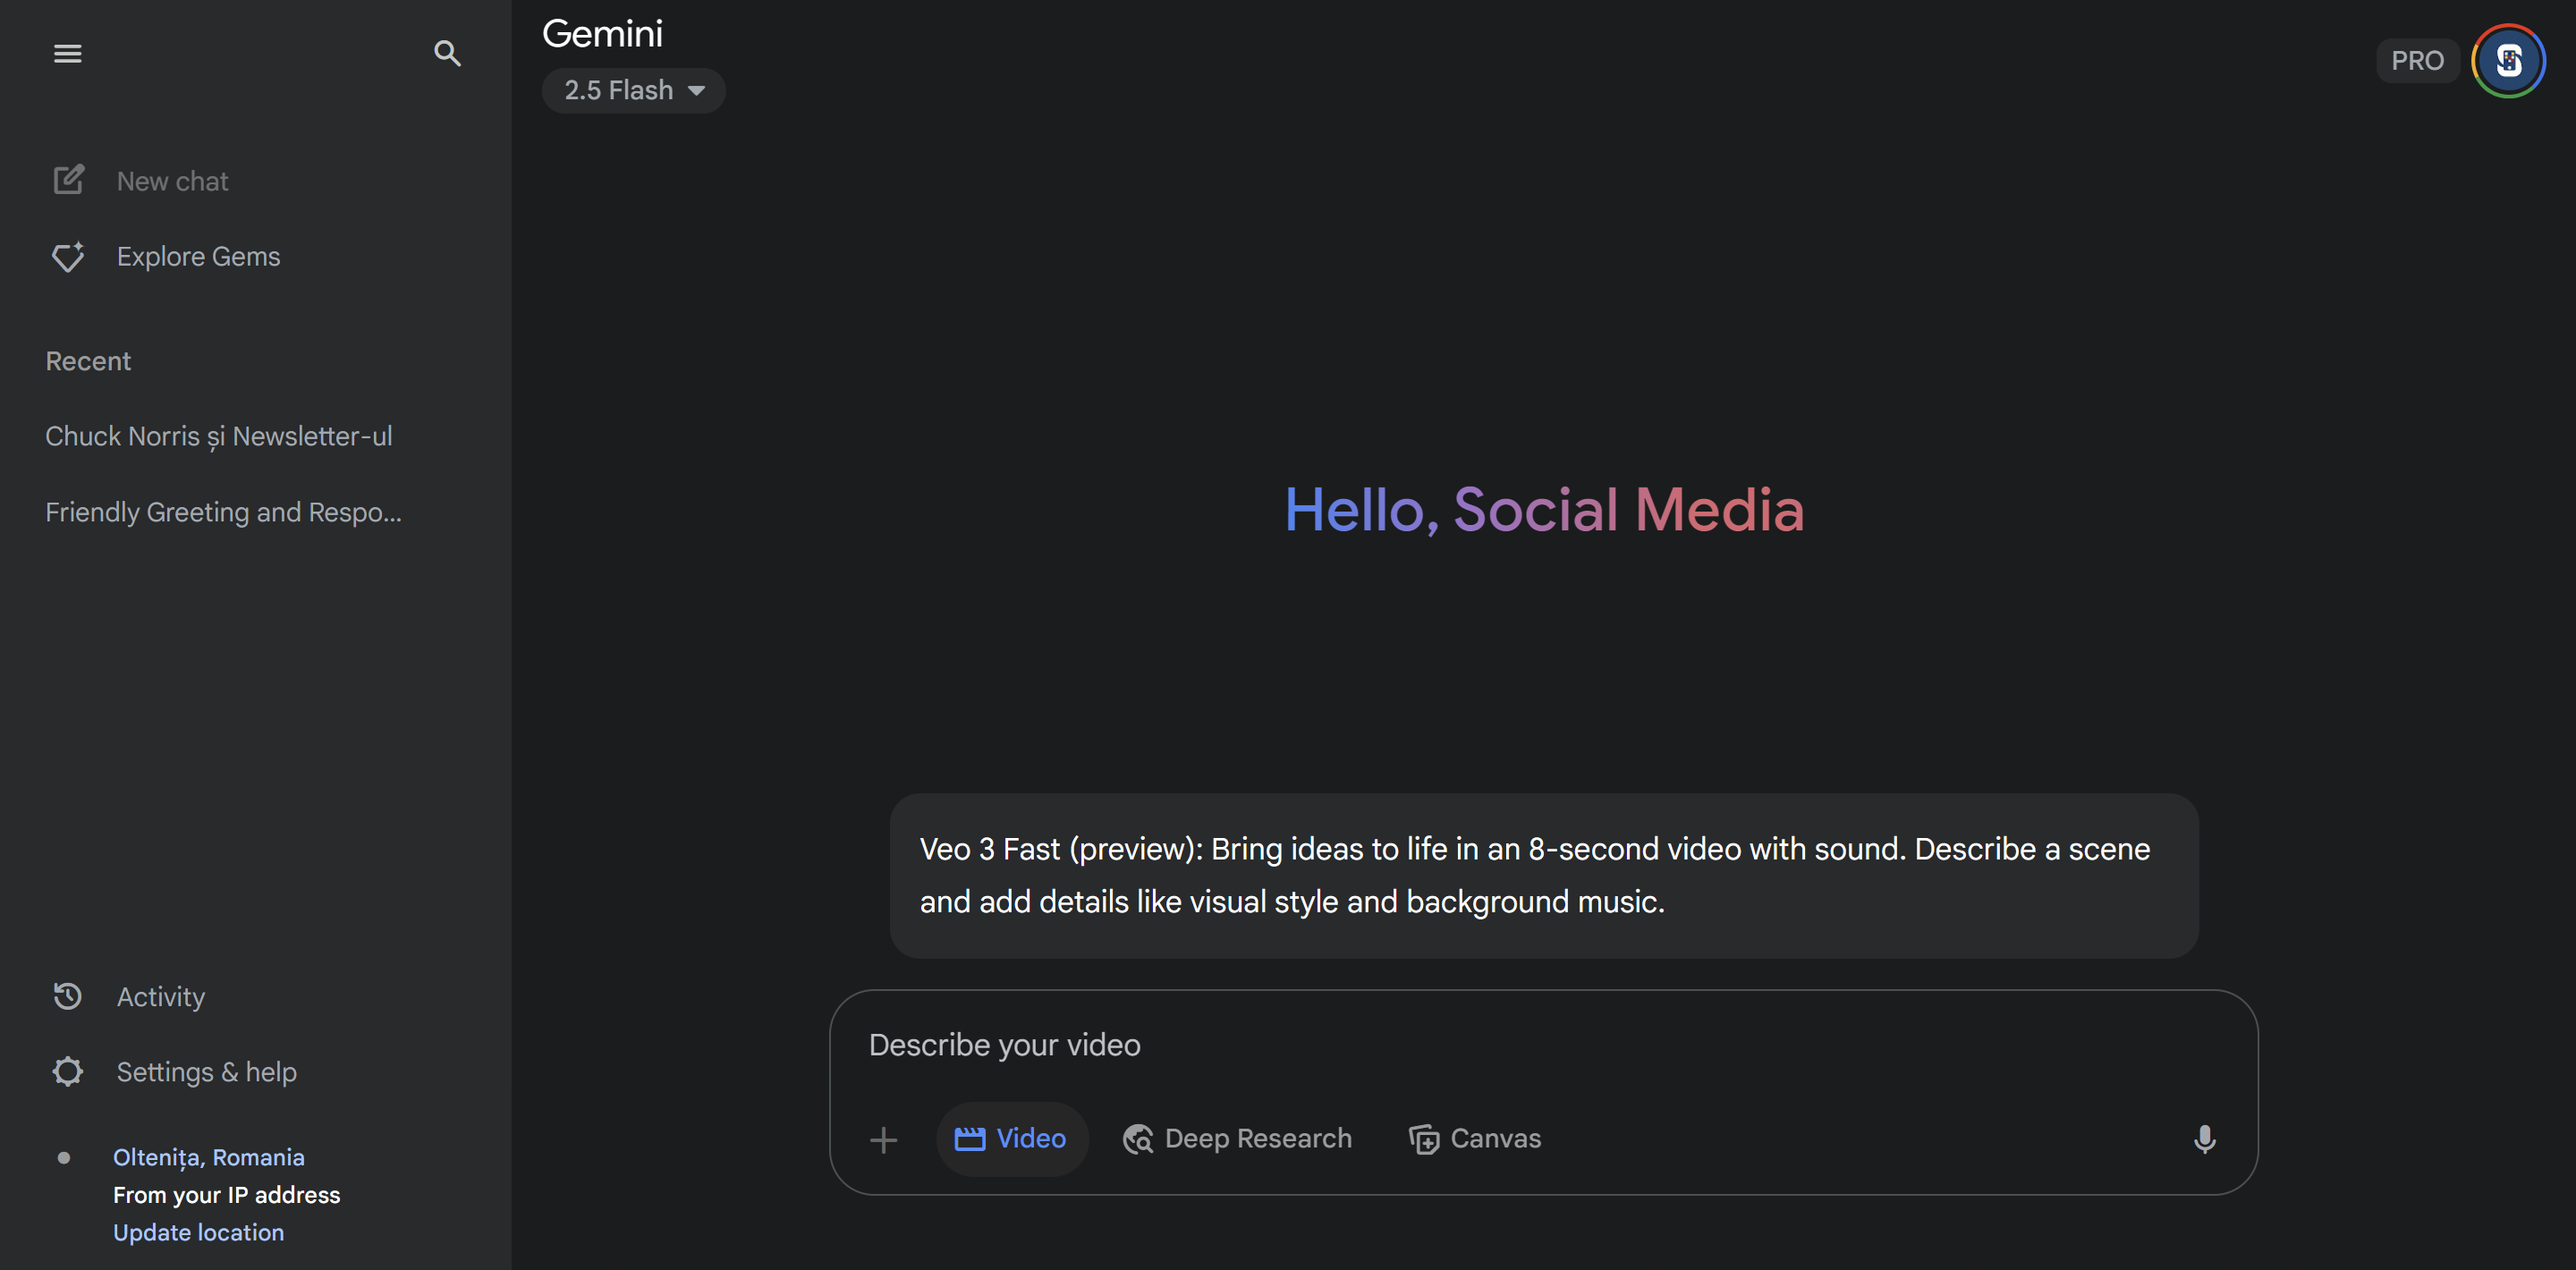The image size is (2576, 1270).
Task: Start a New chat
Action: point(140,181)
